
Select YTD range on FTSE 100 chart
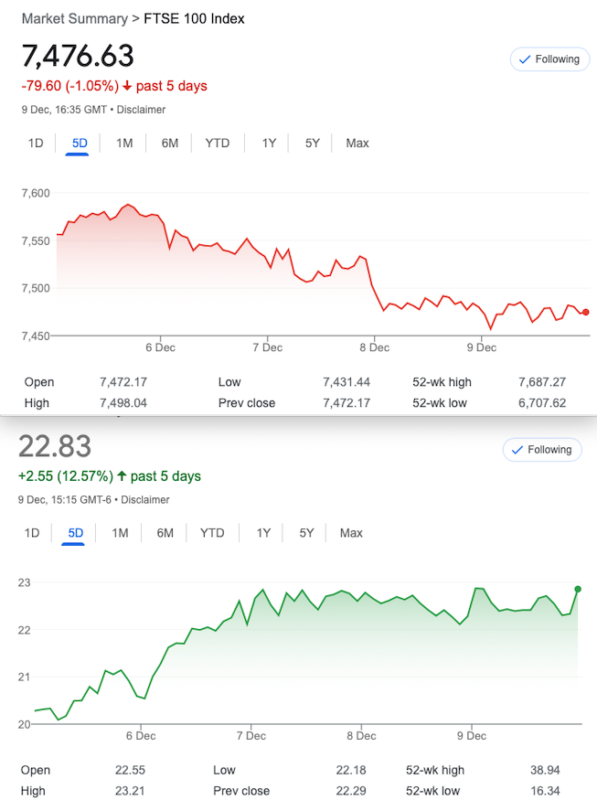click(x=217, y=143)
